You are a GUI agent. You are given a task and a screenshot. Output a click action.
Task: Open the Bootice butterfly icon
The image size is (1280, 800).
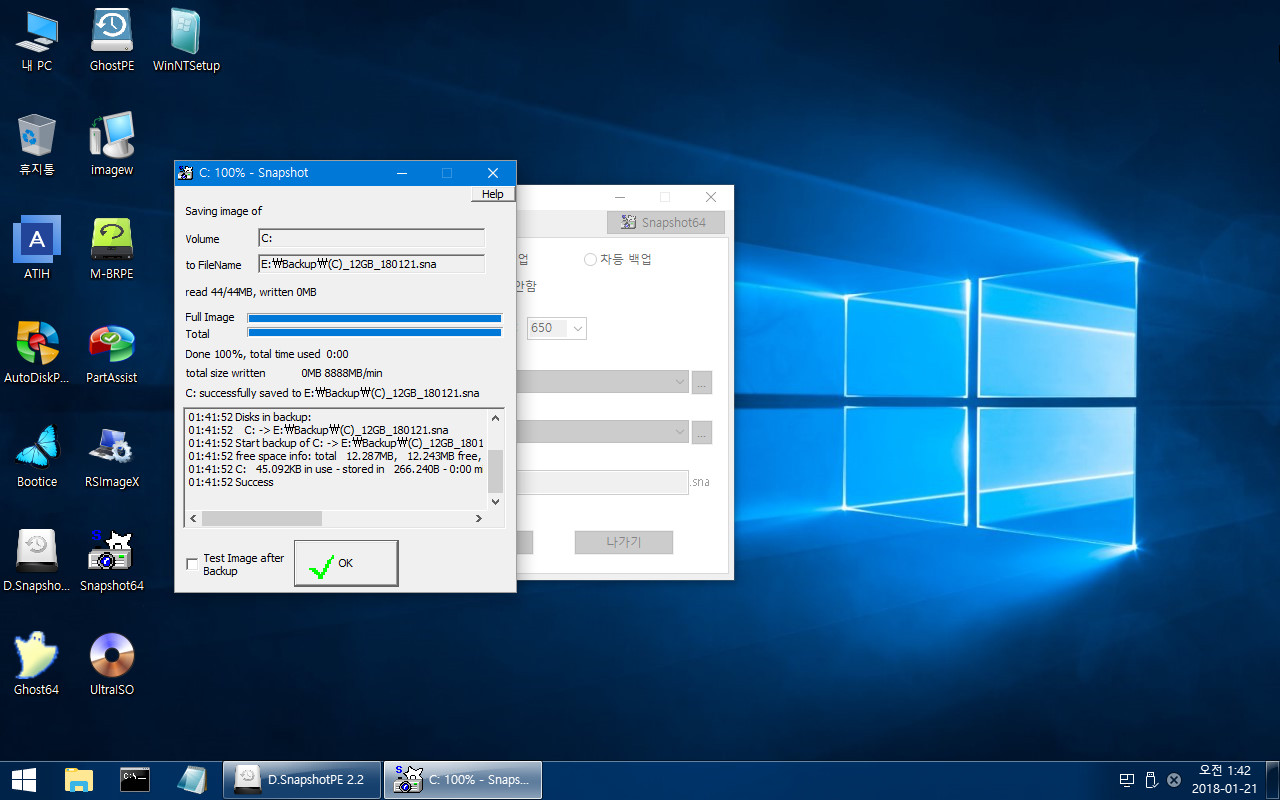tap(37, 456)
